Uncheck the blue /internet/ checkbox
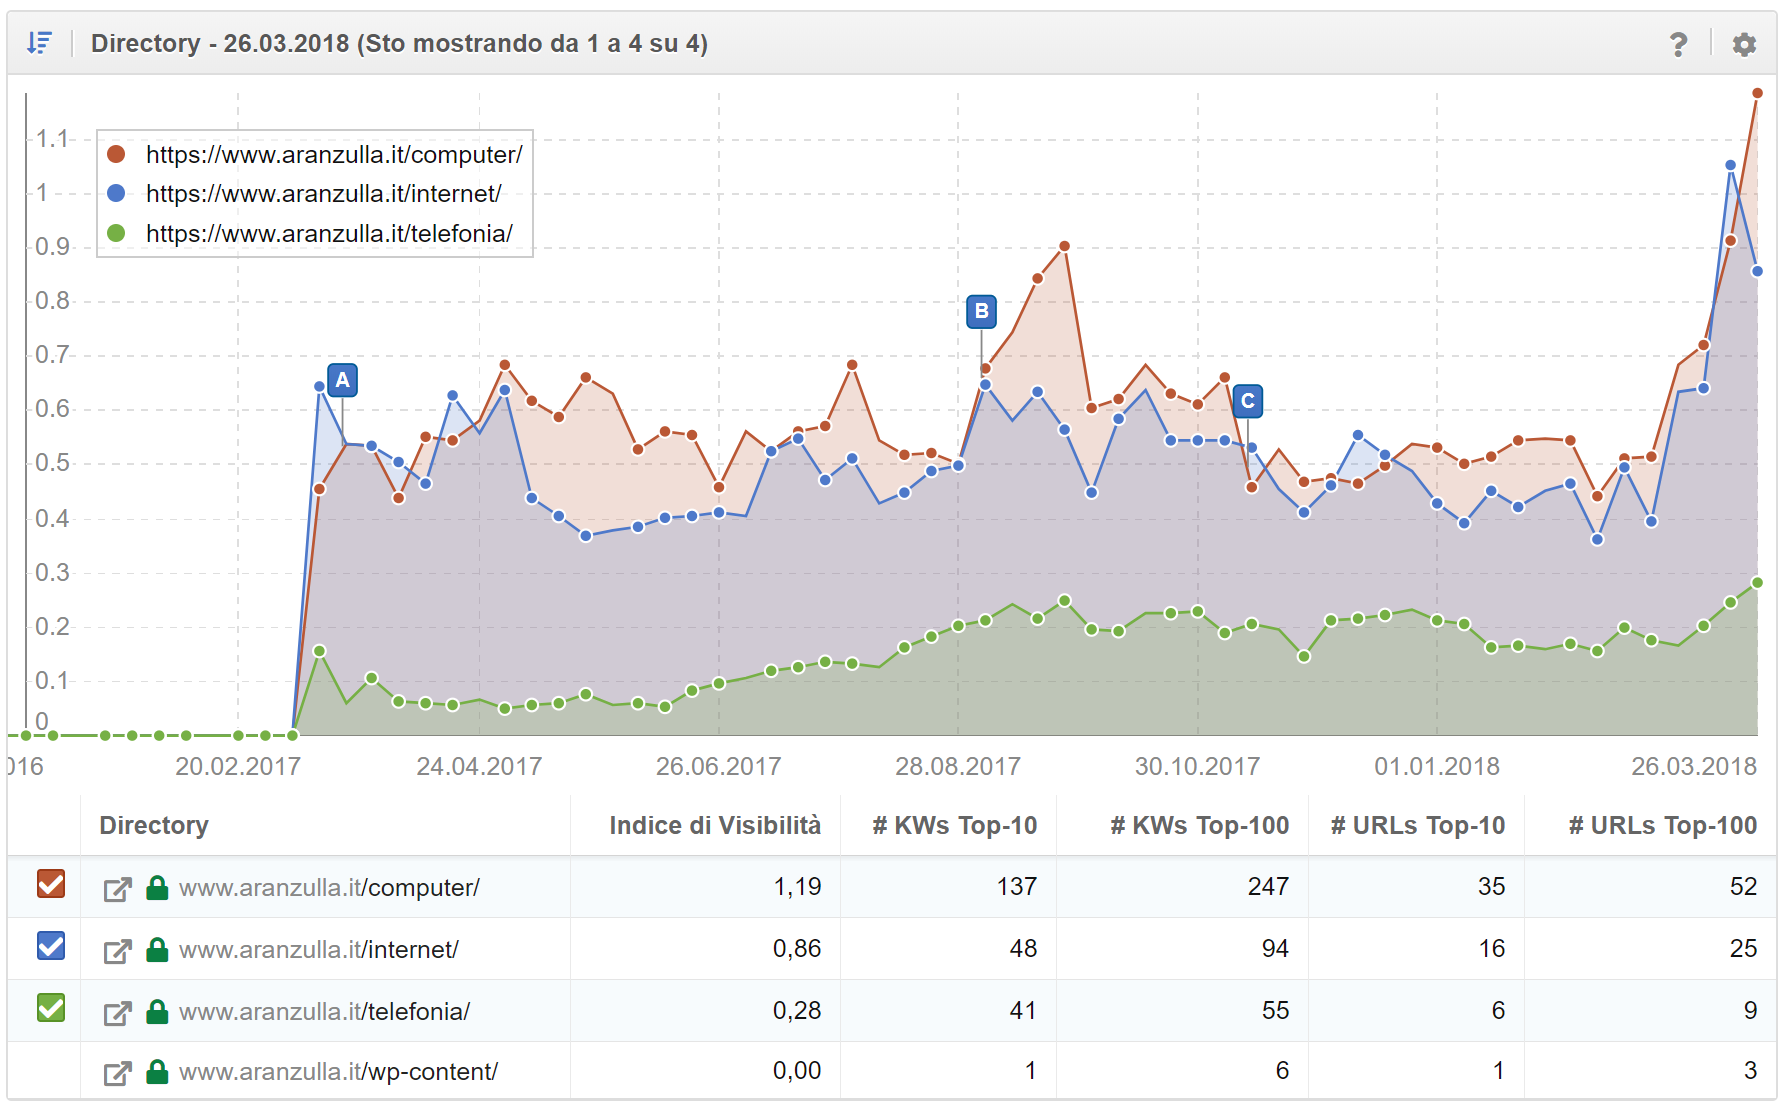1788x1113 pixels. 51,946
